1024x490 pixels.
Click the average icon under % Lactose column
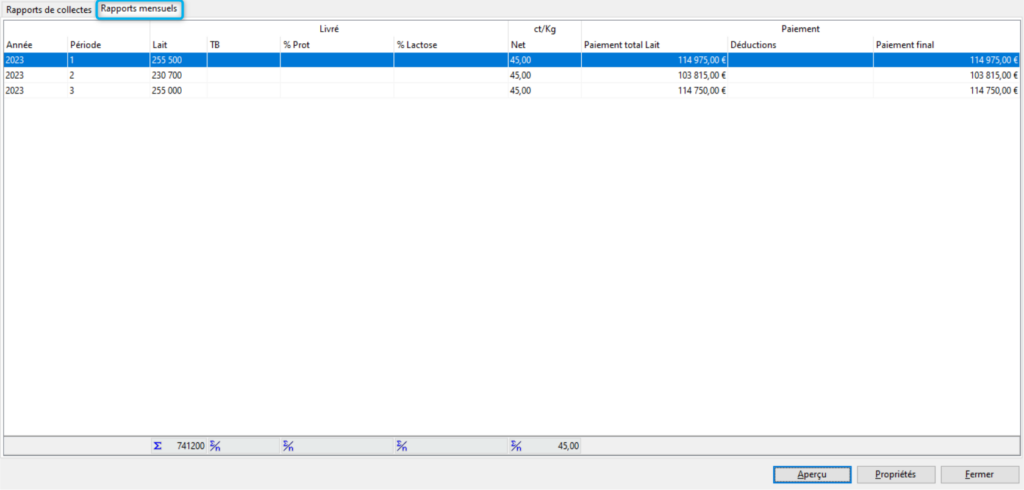(402, 446)
